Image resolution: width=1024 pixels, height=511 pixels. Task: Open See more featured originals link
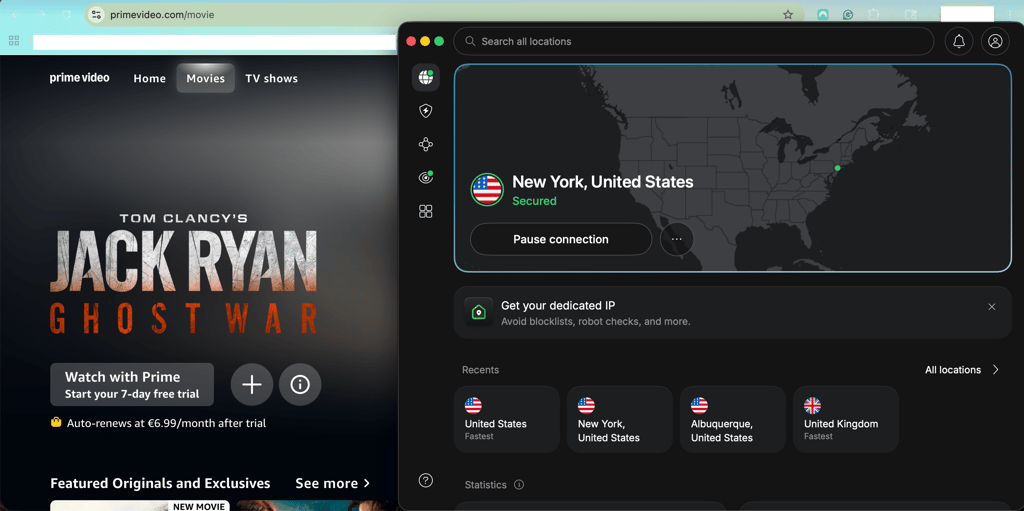coord(332,484)
